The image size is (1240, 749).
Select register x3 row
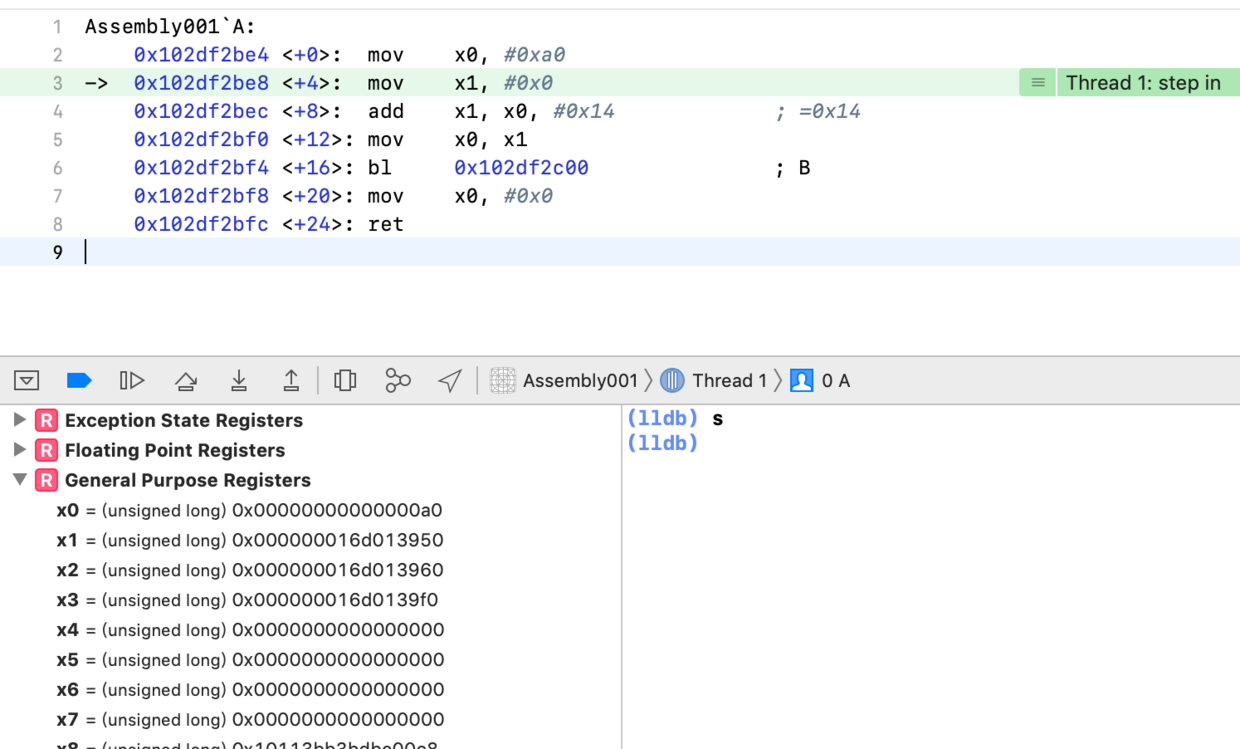pyautogui.click(x=310, y=600)
